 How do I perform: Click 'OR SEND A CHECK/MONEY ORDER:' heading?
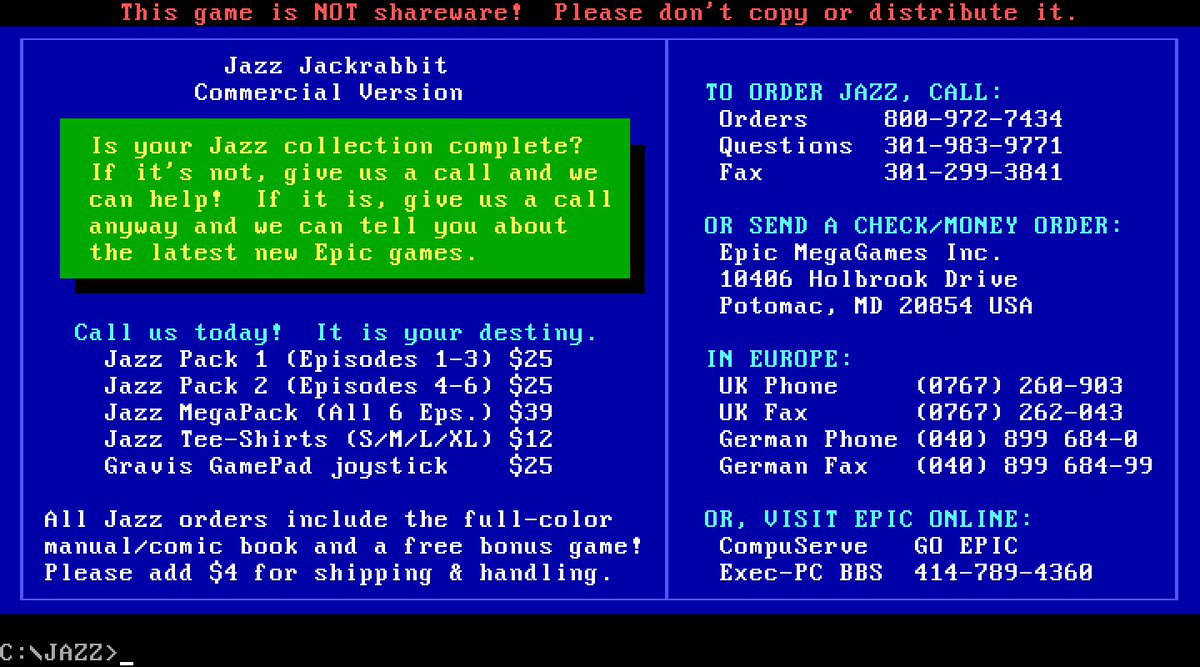click(914, 226)
